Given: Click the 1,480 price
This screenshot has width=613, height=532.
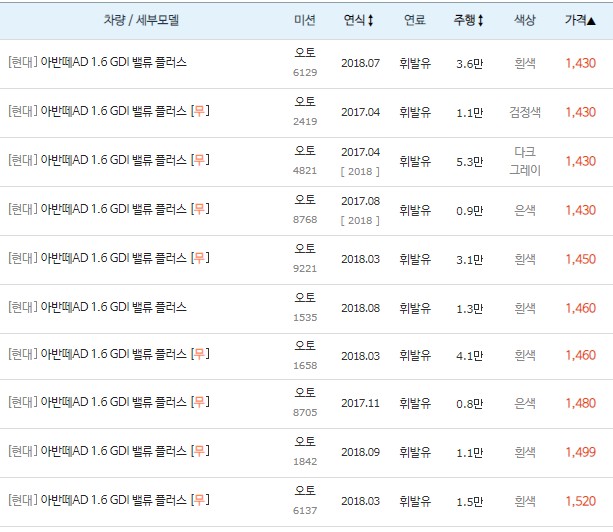Looking at the screenshot, I should pyautogui.click(x=581, y=403).
